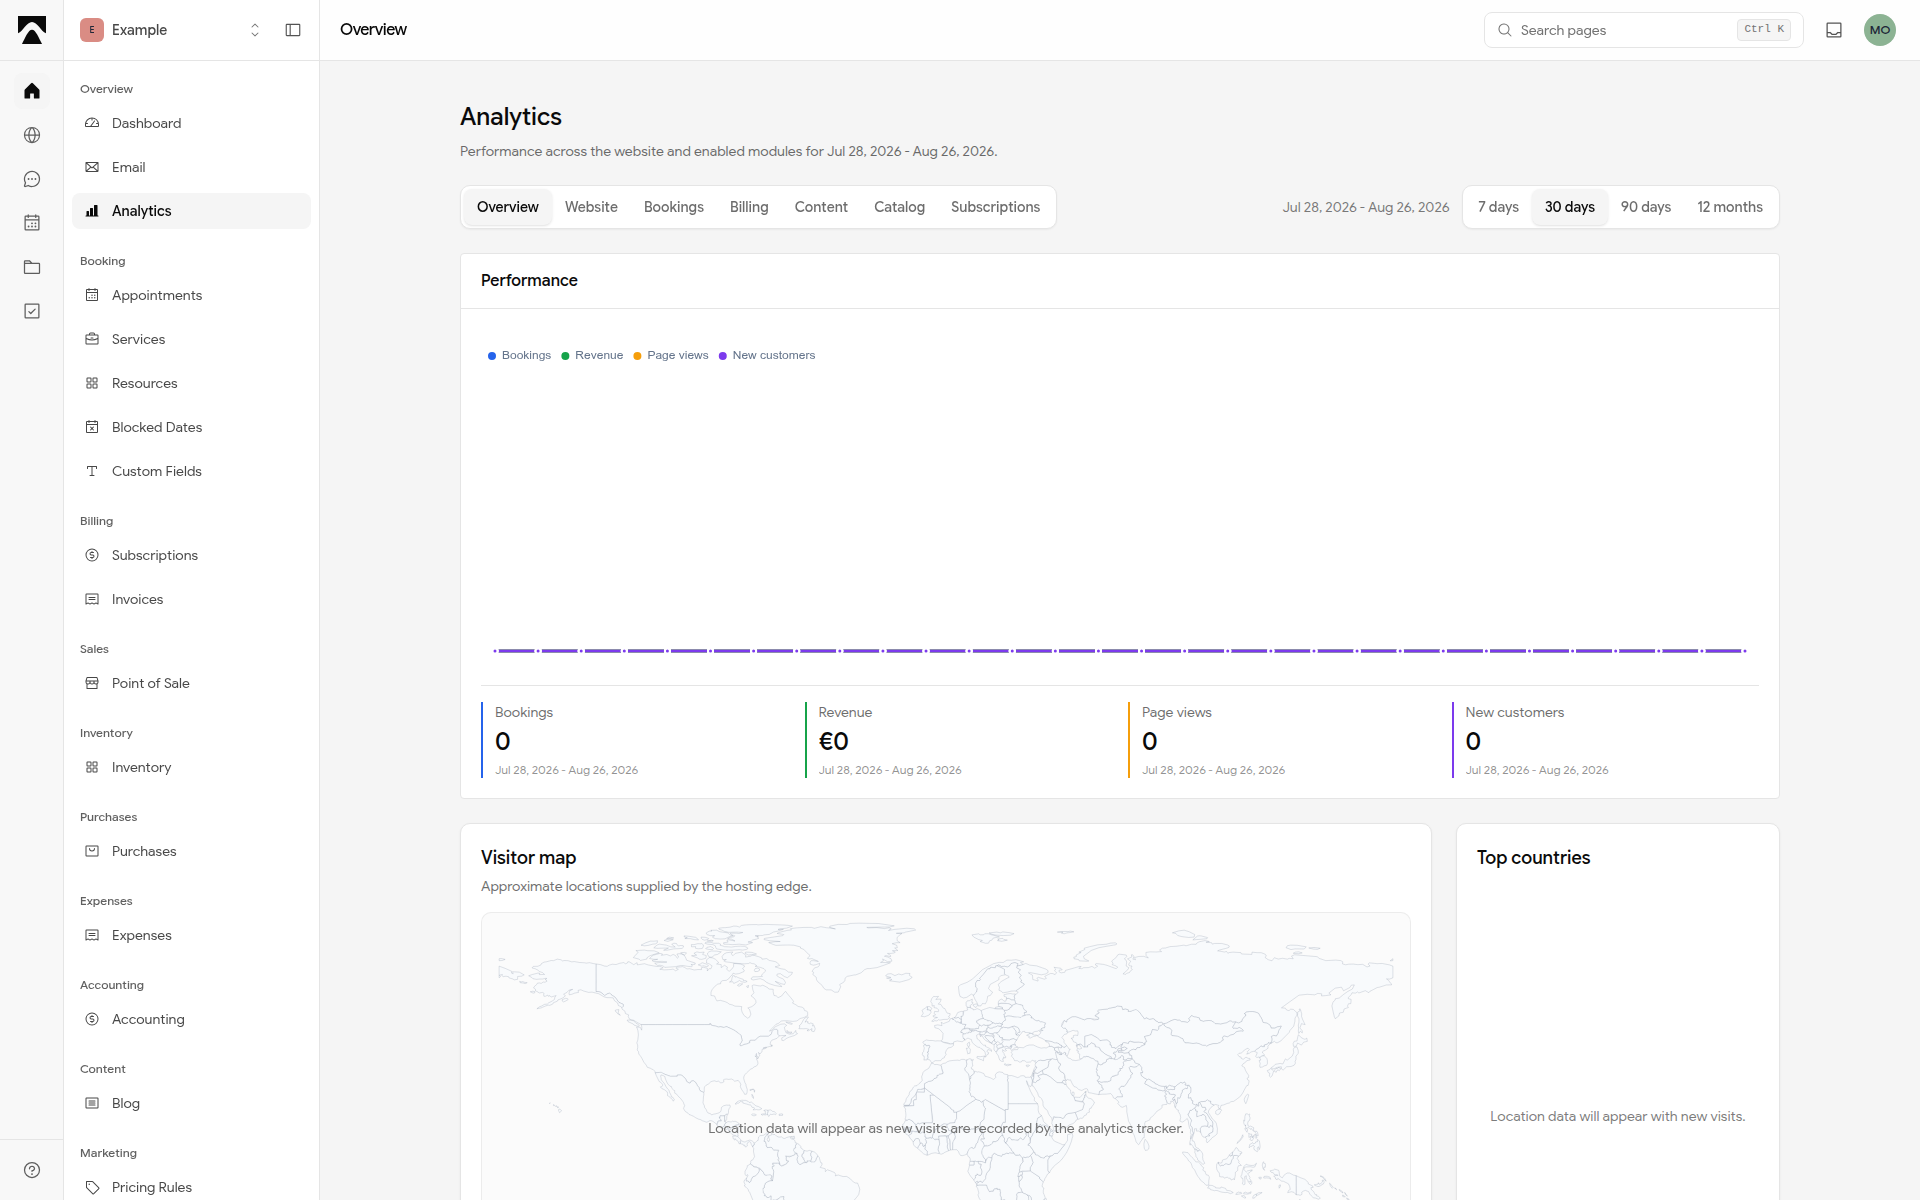1920x1200 pixels.
Task: Open Pricing Rules in sidebar
Action: (x=191, y=1187)
